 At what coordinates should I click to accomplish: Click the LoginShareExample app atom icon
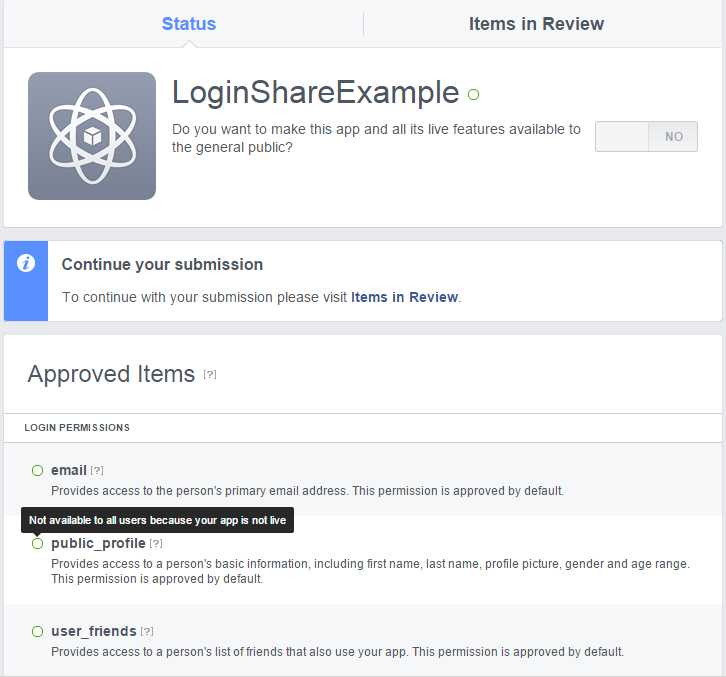[x=92, y=136]
